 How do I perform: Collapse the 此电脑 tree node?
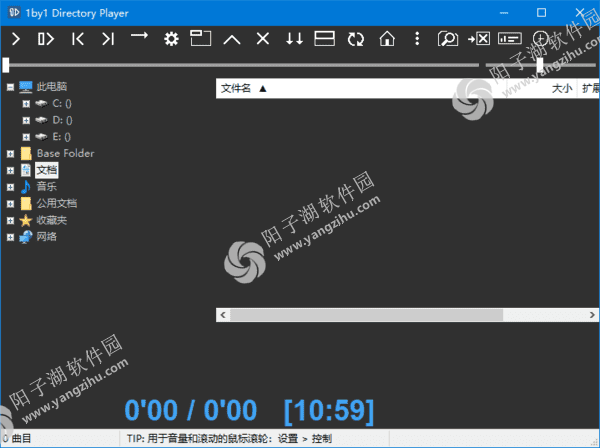point(10,87)
